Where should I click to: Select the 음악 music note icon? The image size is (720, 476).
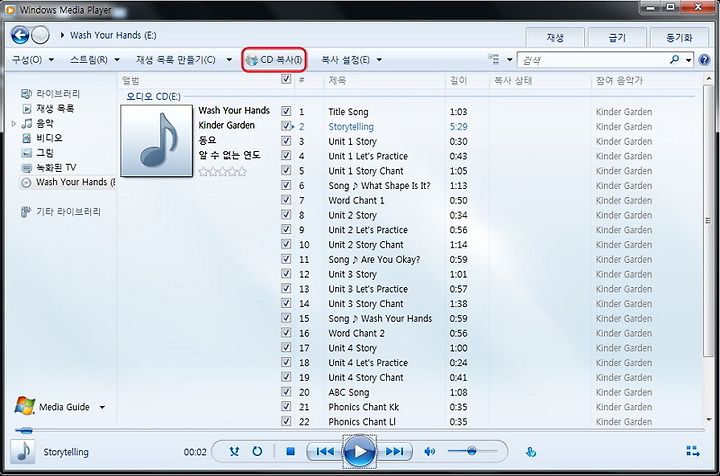coord(28,123)
